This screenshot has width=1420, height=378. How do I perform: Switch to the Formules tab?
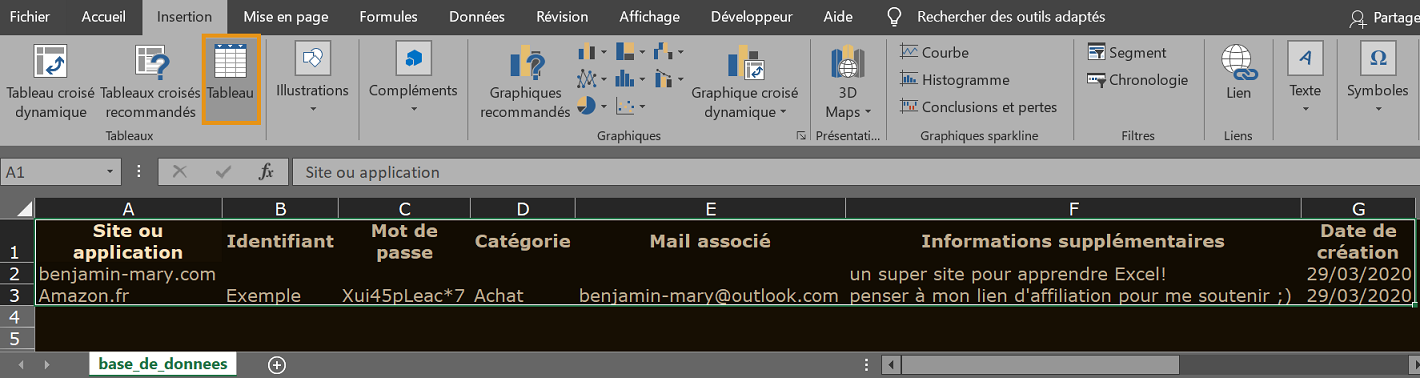388,16
